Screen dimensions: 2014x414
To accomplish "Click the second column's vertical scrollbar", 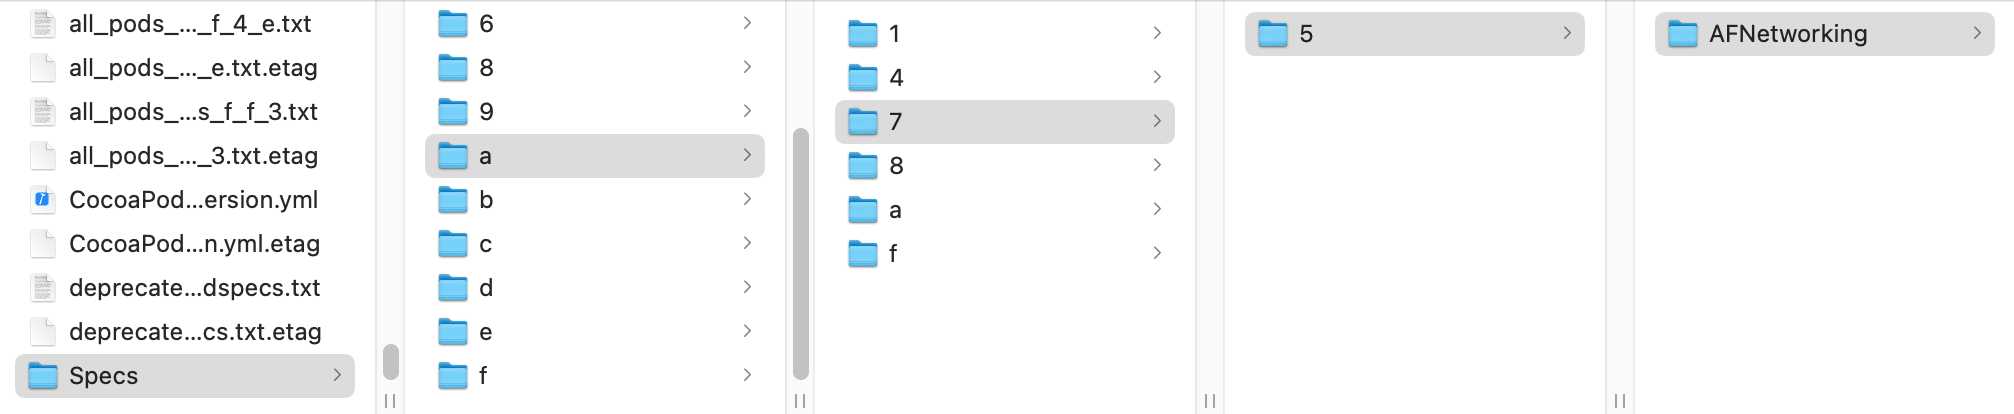I will coord(801,254).
